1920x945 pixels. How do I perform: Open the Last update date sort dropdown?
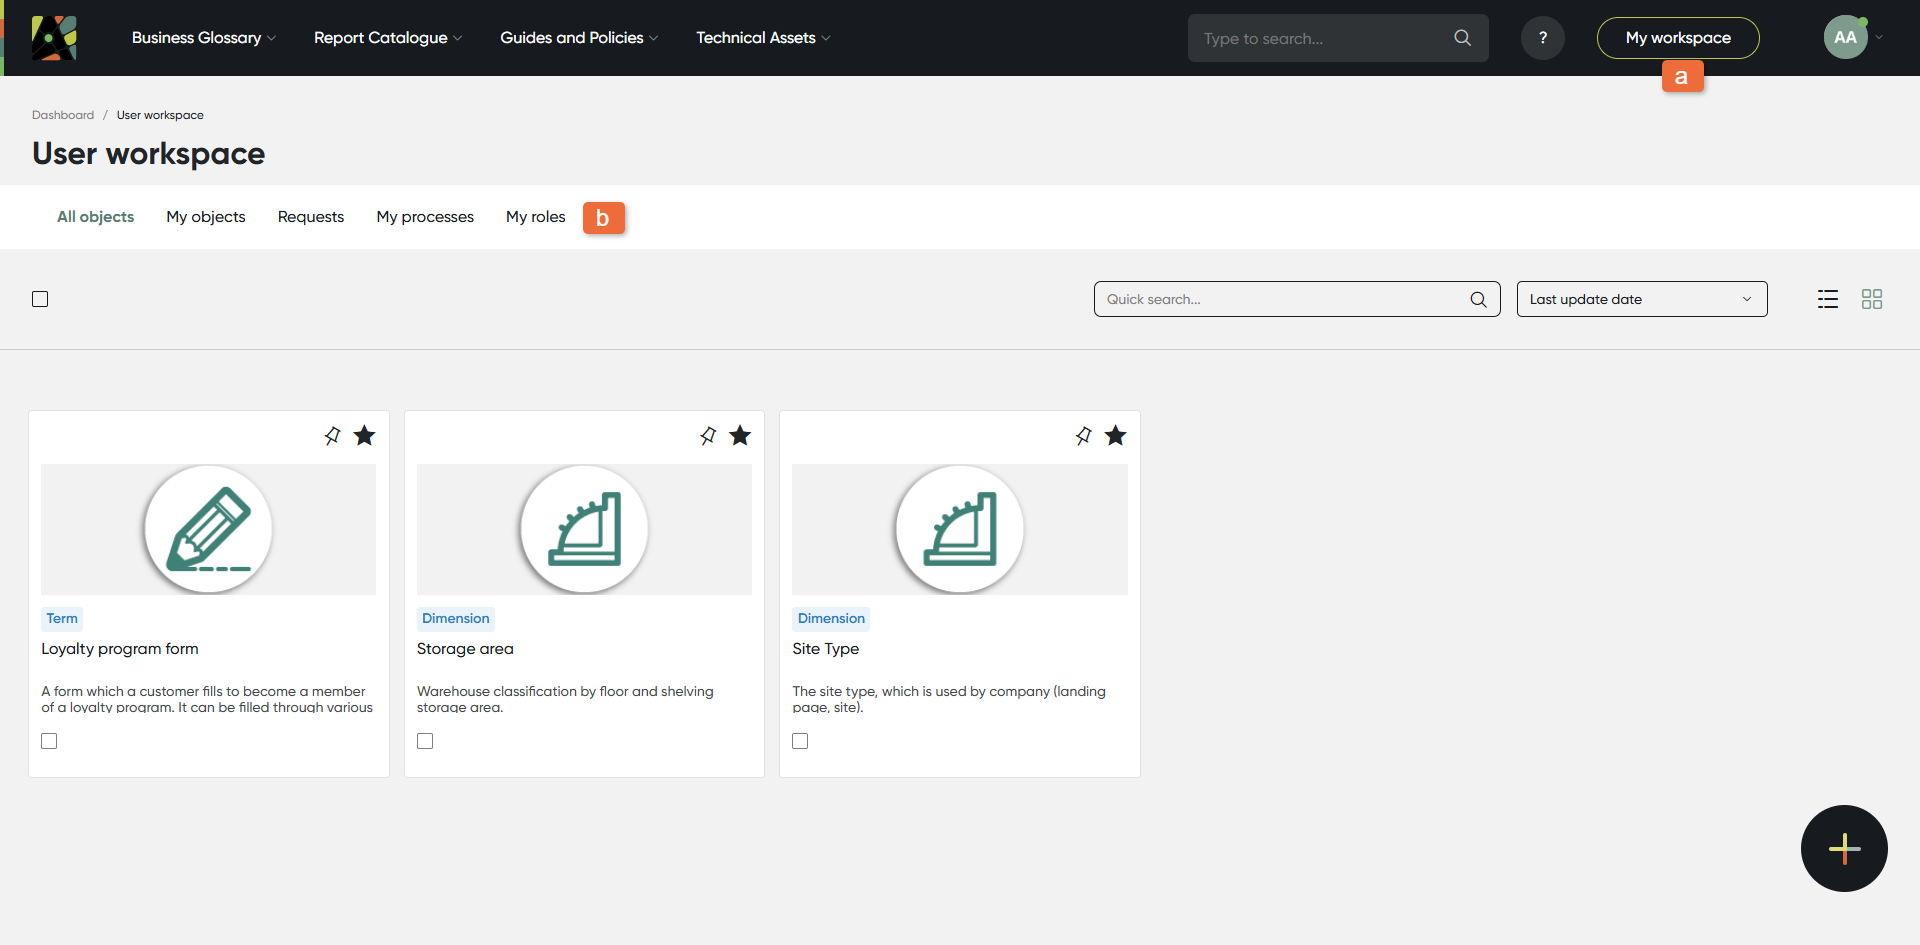click(x=1641, y=299)
